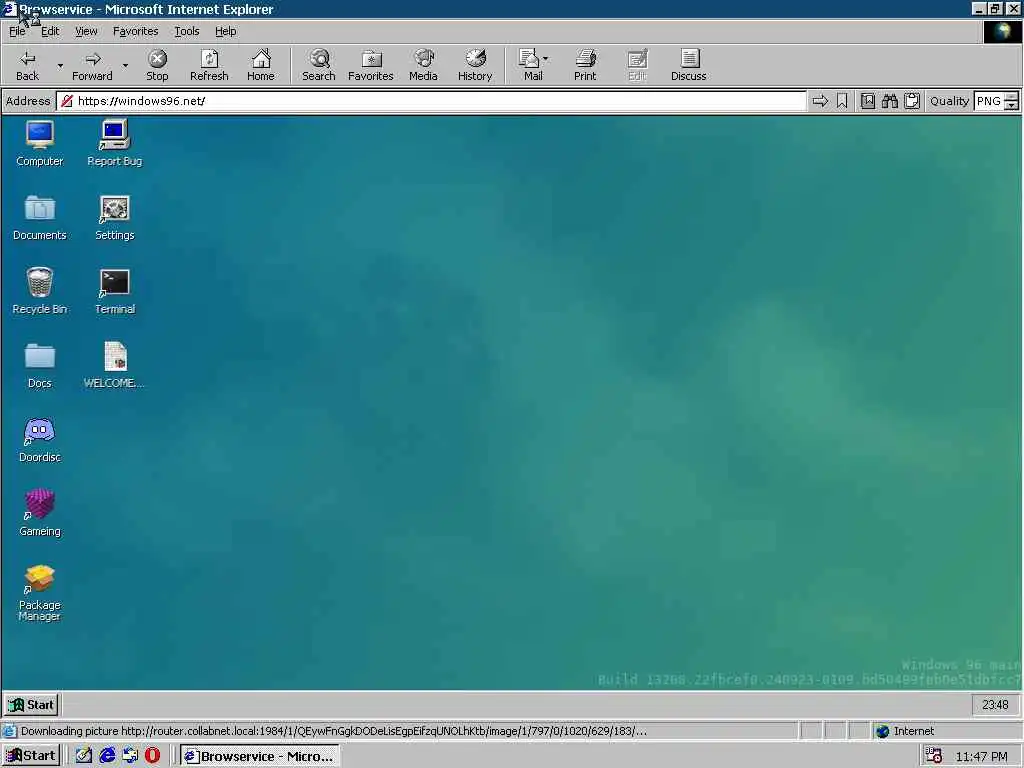Launch the Gameing shortcut
The height and width of the screenshot is (768, 1024).
tap(40, 513)
